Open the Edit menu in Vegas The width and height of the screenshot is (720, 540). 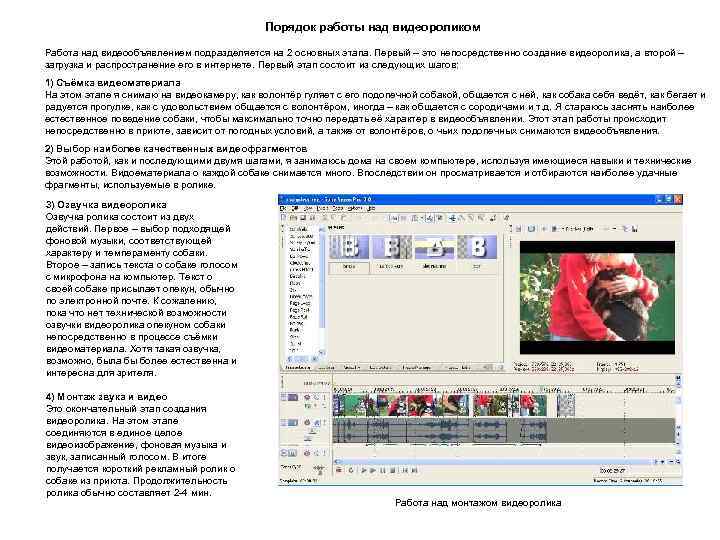[295, 208]
